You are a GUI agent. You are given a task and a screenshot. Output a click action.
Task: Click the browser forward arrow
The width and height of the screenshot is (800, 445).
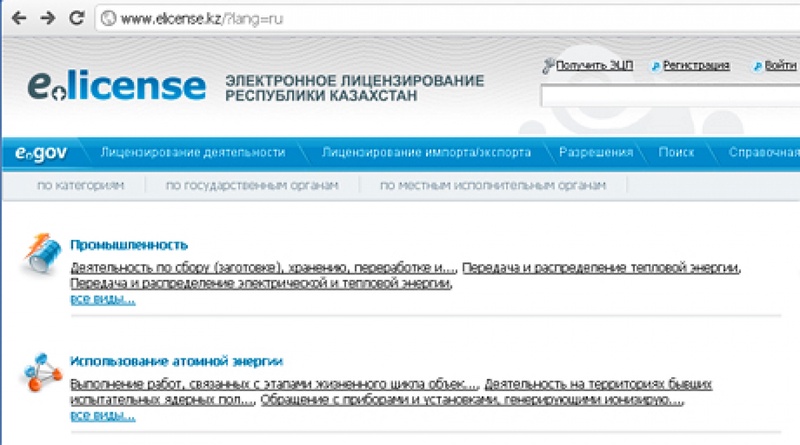[x=48, y=18]
